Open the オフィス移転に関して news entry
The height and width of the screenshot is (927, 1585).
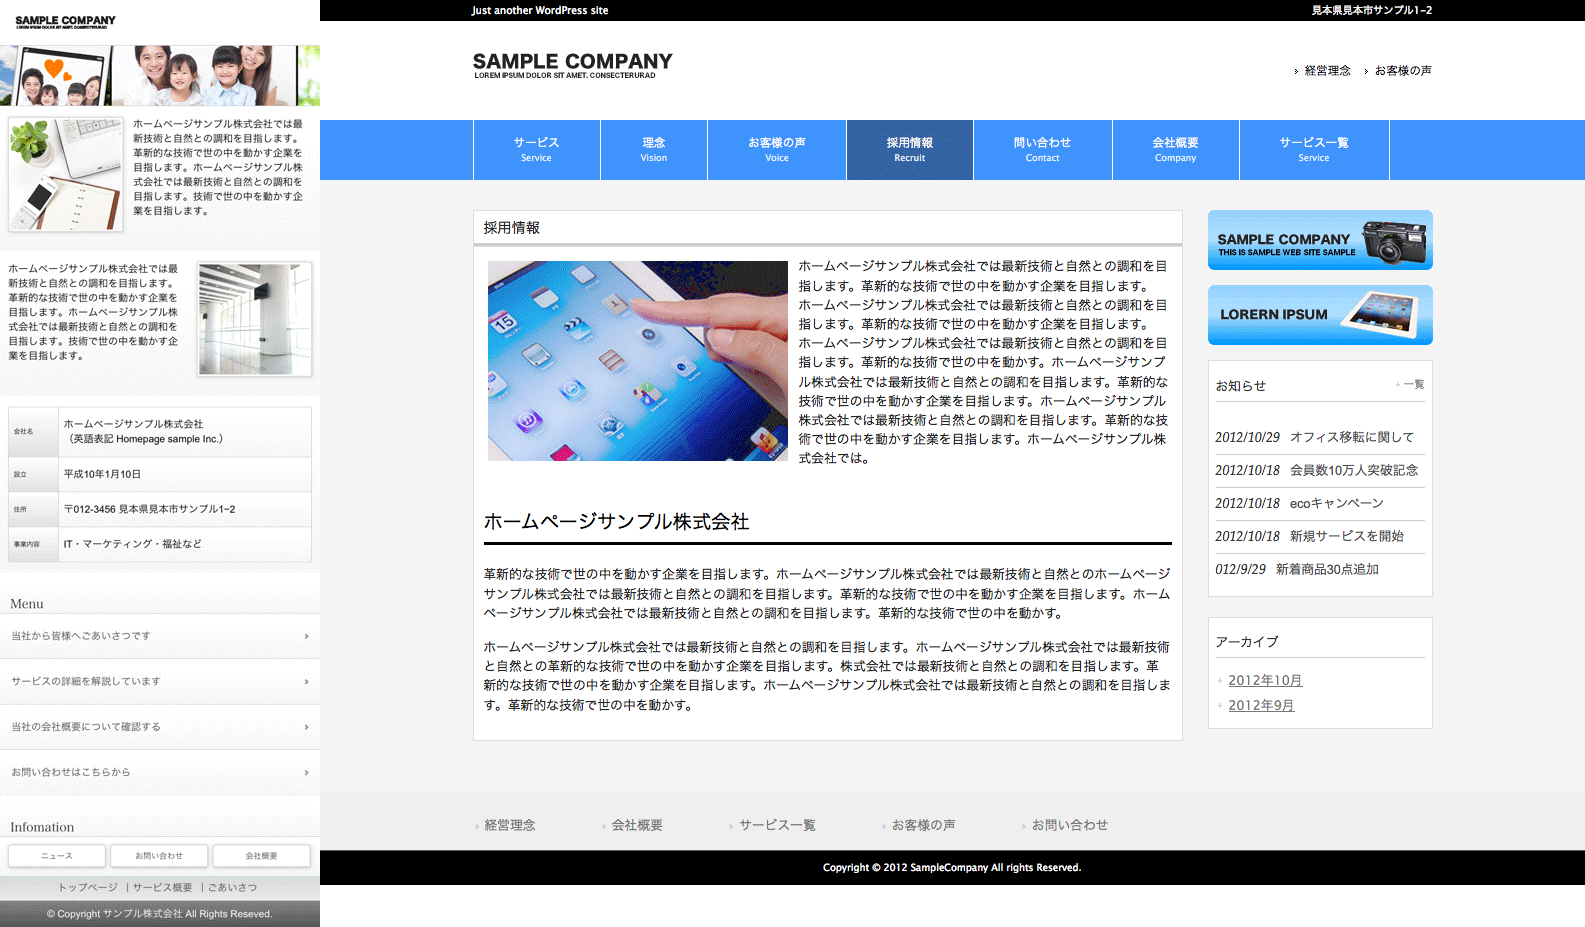[1351, 437]
